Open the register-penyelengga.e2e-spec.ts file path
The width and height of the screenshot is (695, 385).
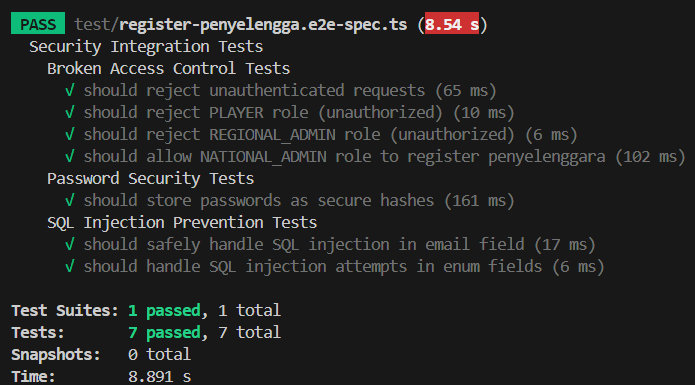click(x=241, y=24)
